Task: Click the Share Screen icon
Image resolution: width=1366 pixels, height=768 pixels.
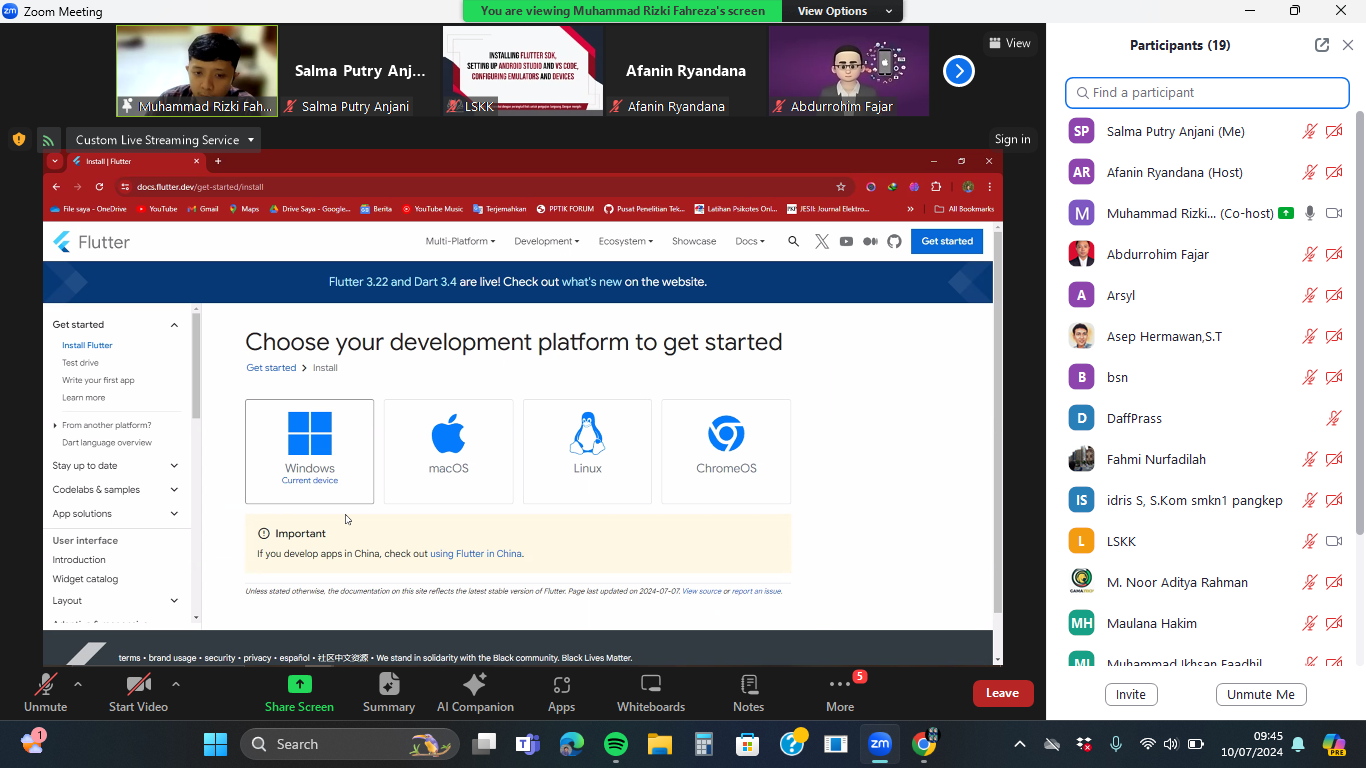Action: click(299, 684)
